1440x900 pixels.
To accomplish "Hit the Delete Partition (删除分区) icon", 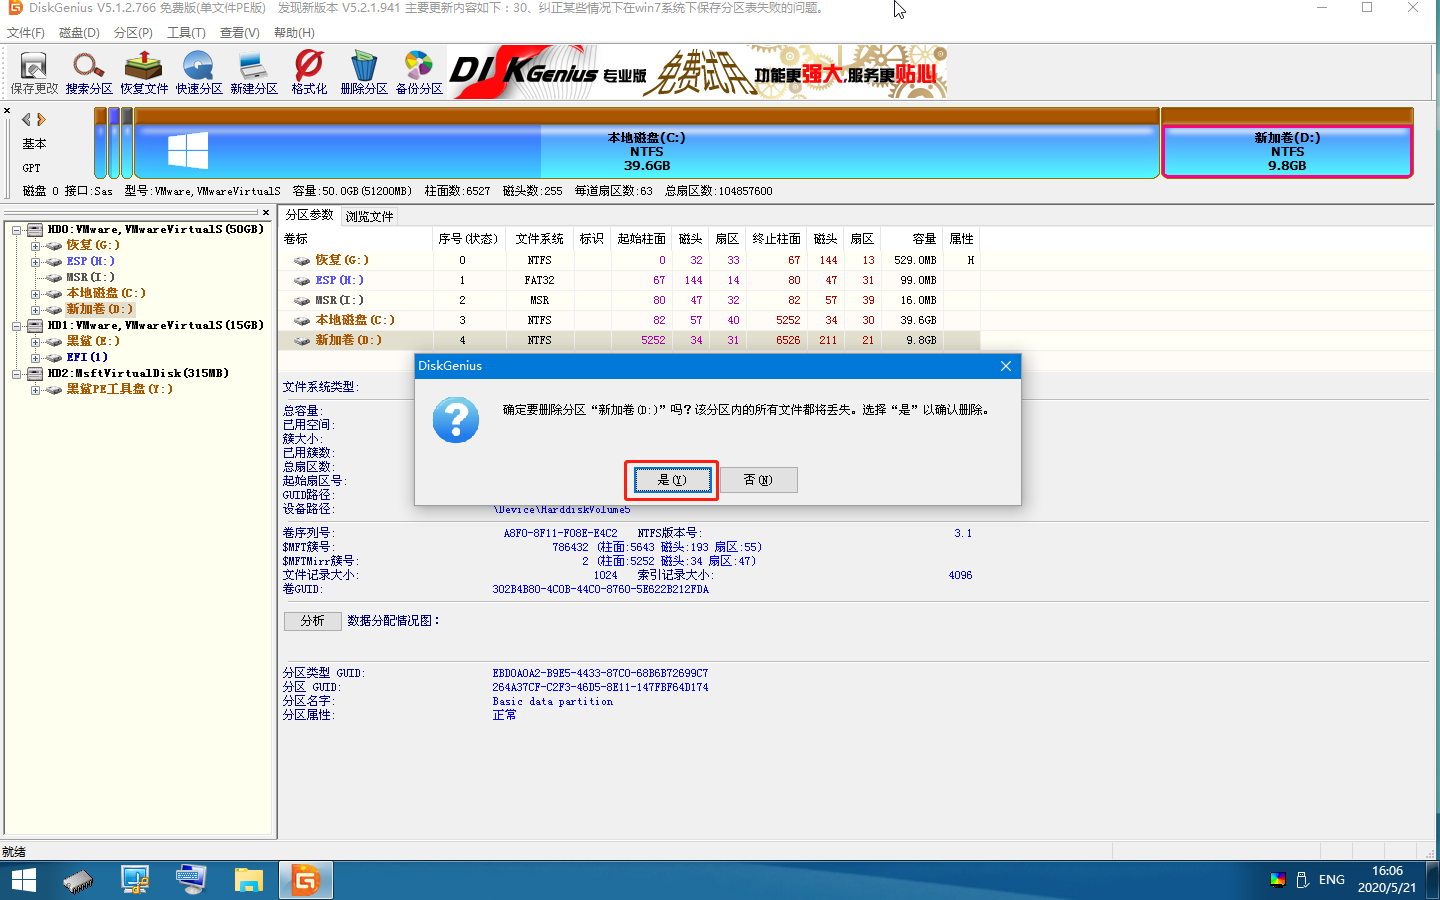I will point(364,73).
